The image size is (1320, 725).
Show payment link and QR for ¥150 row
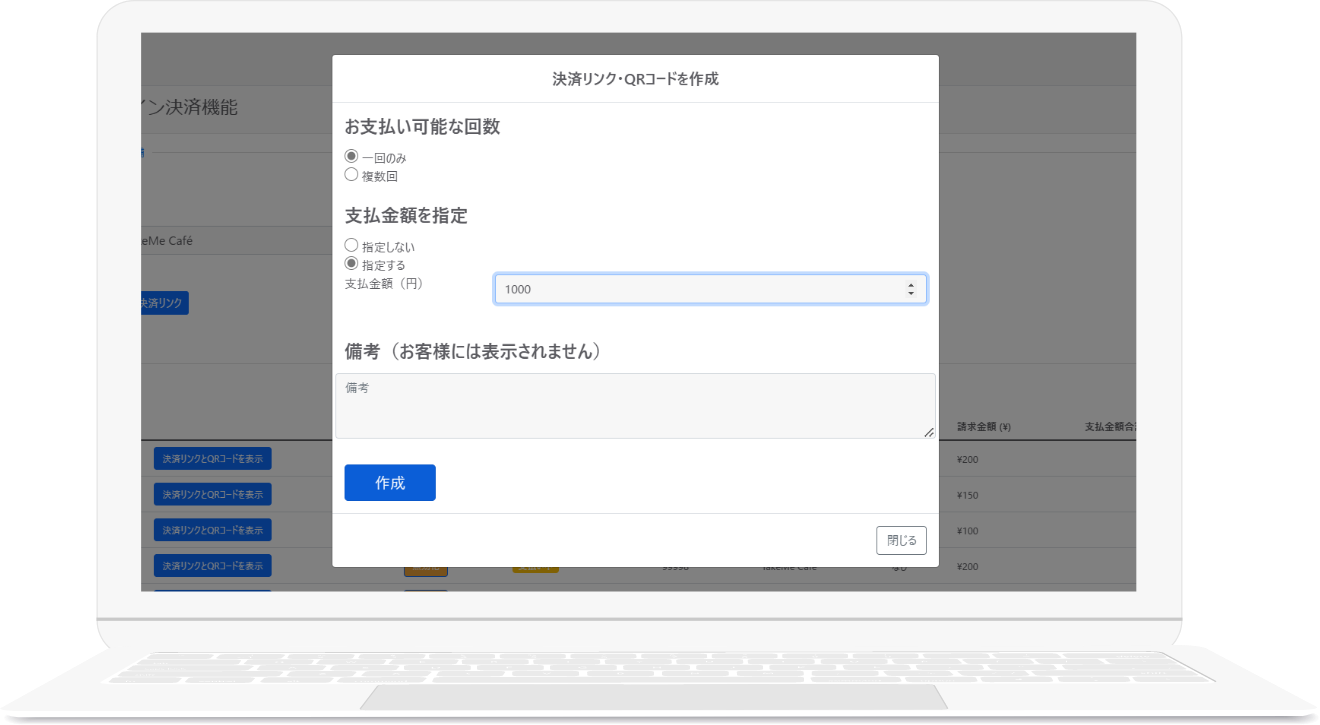tap(212, 494)
